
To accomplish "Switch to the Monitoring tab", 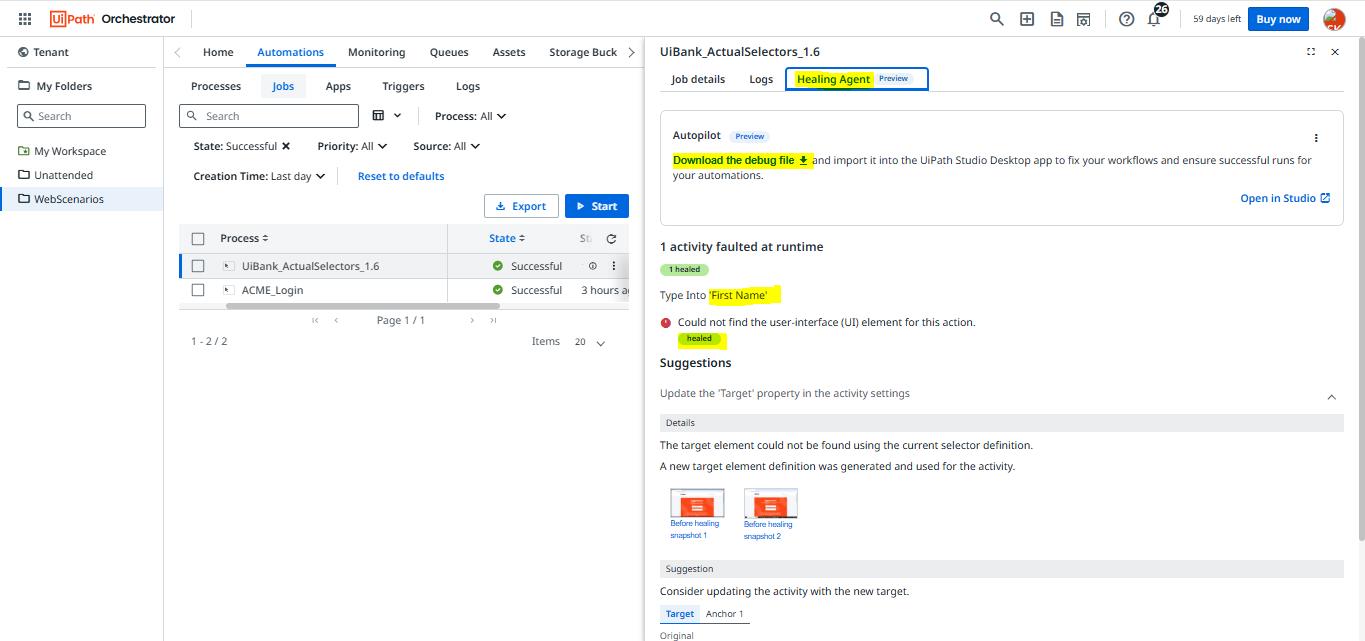I will point(376,52).
